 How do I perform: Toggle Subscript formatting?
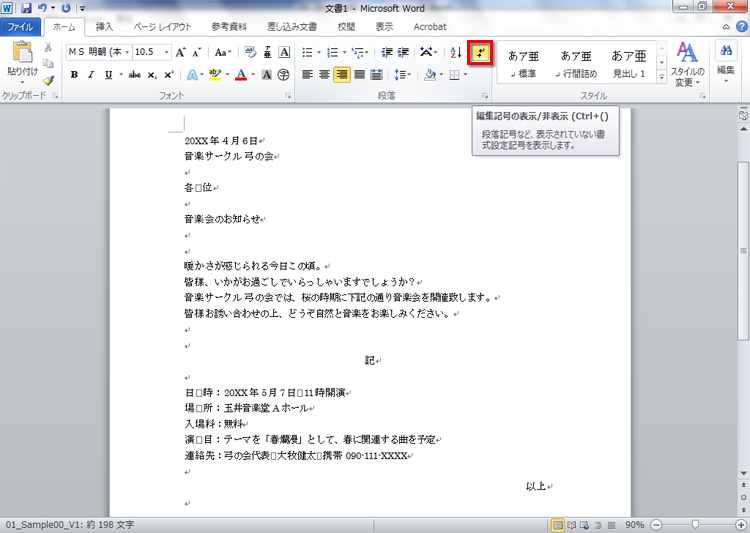(152, 75)
